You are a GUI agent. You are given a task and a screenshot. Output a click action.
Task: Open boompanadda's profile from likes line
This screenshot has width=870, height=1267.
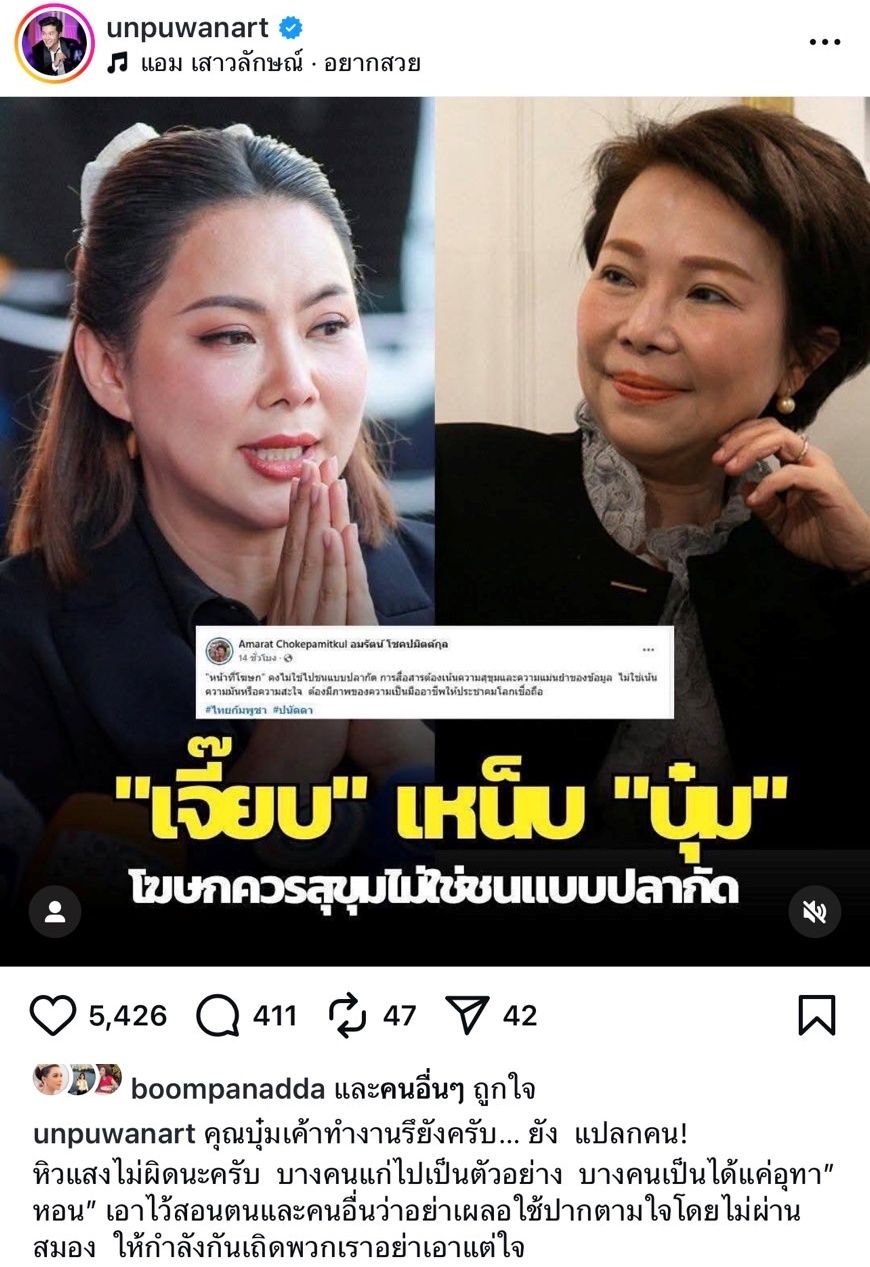pyautogui.click(x=227, y=1089)
